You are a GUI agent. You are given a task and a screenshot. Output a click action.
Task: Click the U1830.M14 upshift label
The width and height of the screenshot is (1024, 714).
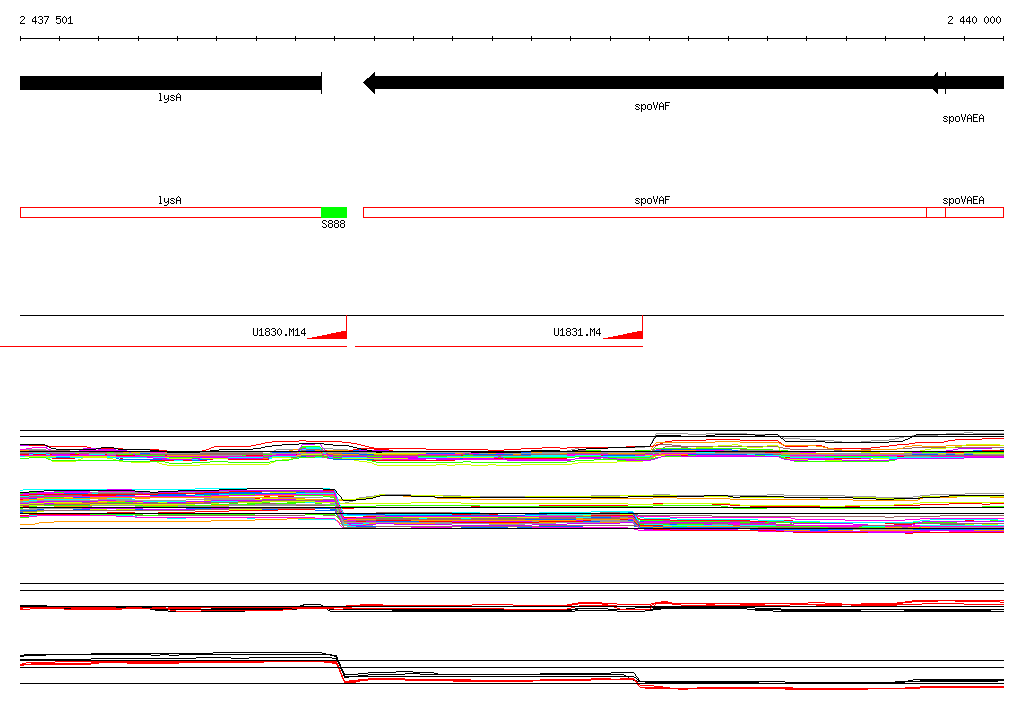tap(279, 332)
